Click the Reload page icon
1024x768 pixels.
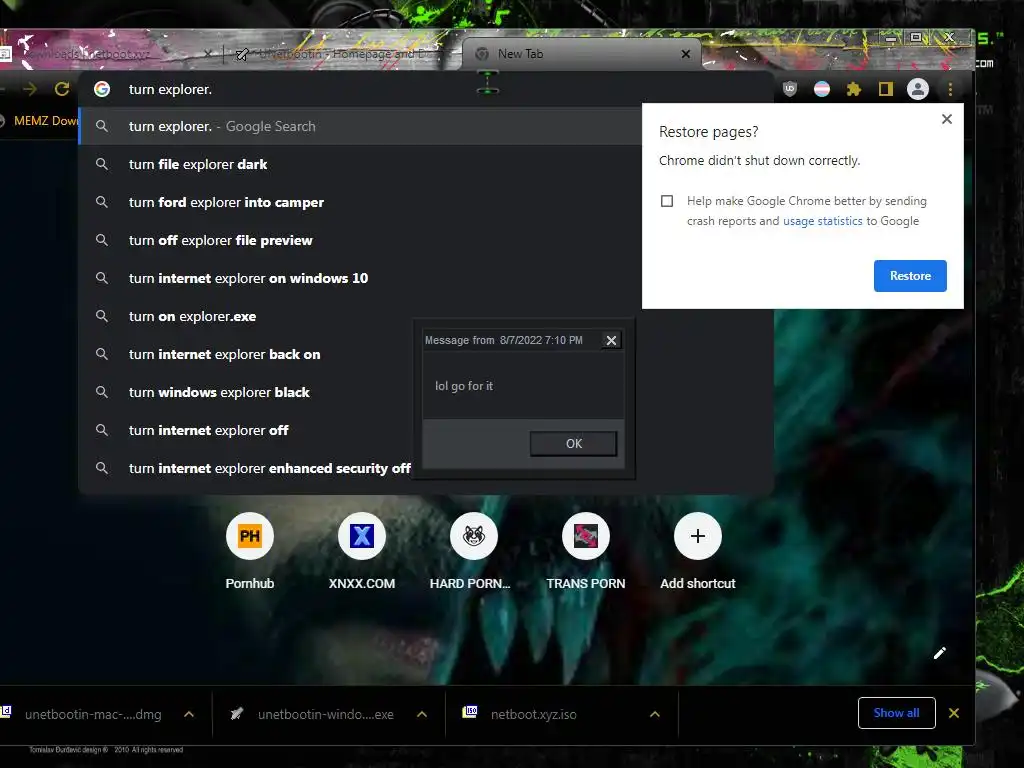[x=62, y=89]
